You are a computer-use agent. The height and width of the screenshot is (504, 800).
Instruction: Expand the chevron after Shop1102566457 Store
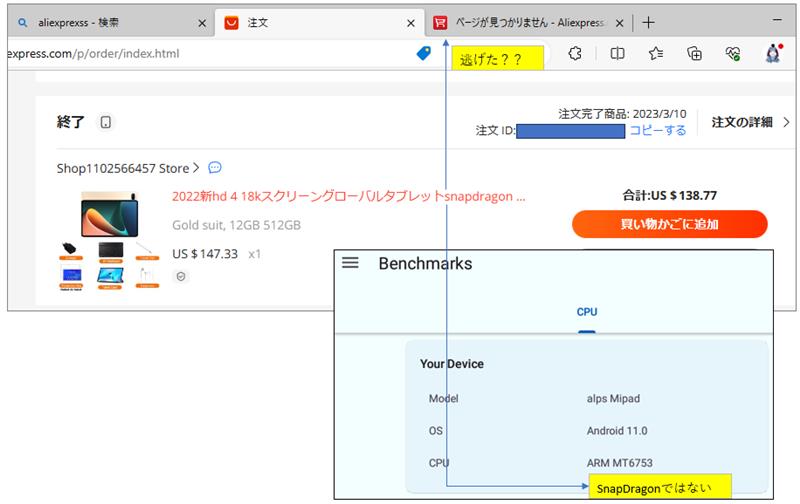pyautogui.click(x=195, y=168)
